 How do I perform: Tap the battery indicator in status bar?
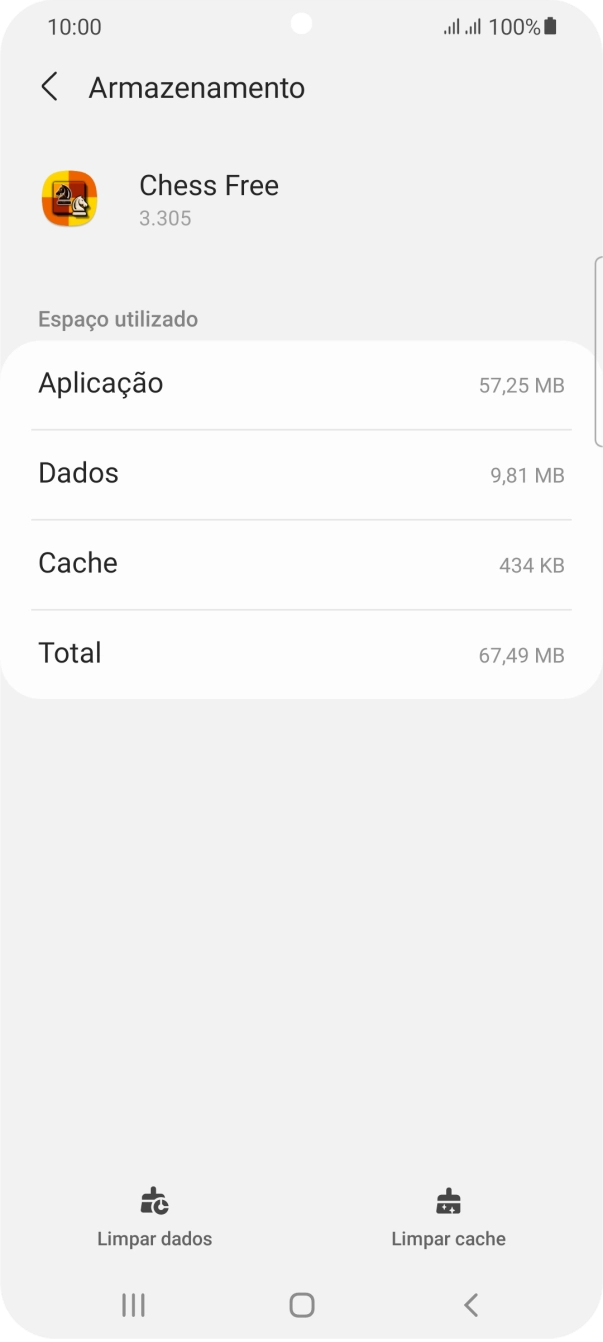[549, 27]
